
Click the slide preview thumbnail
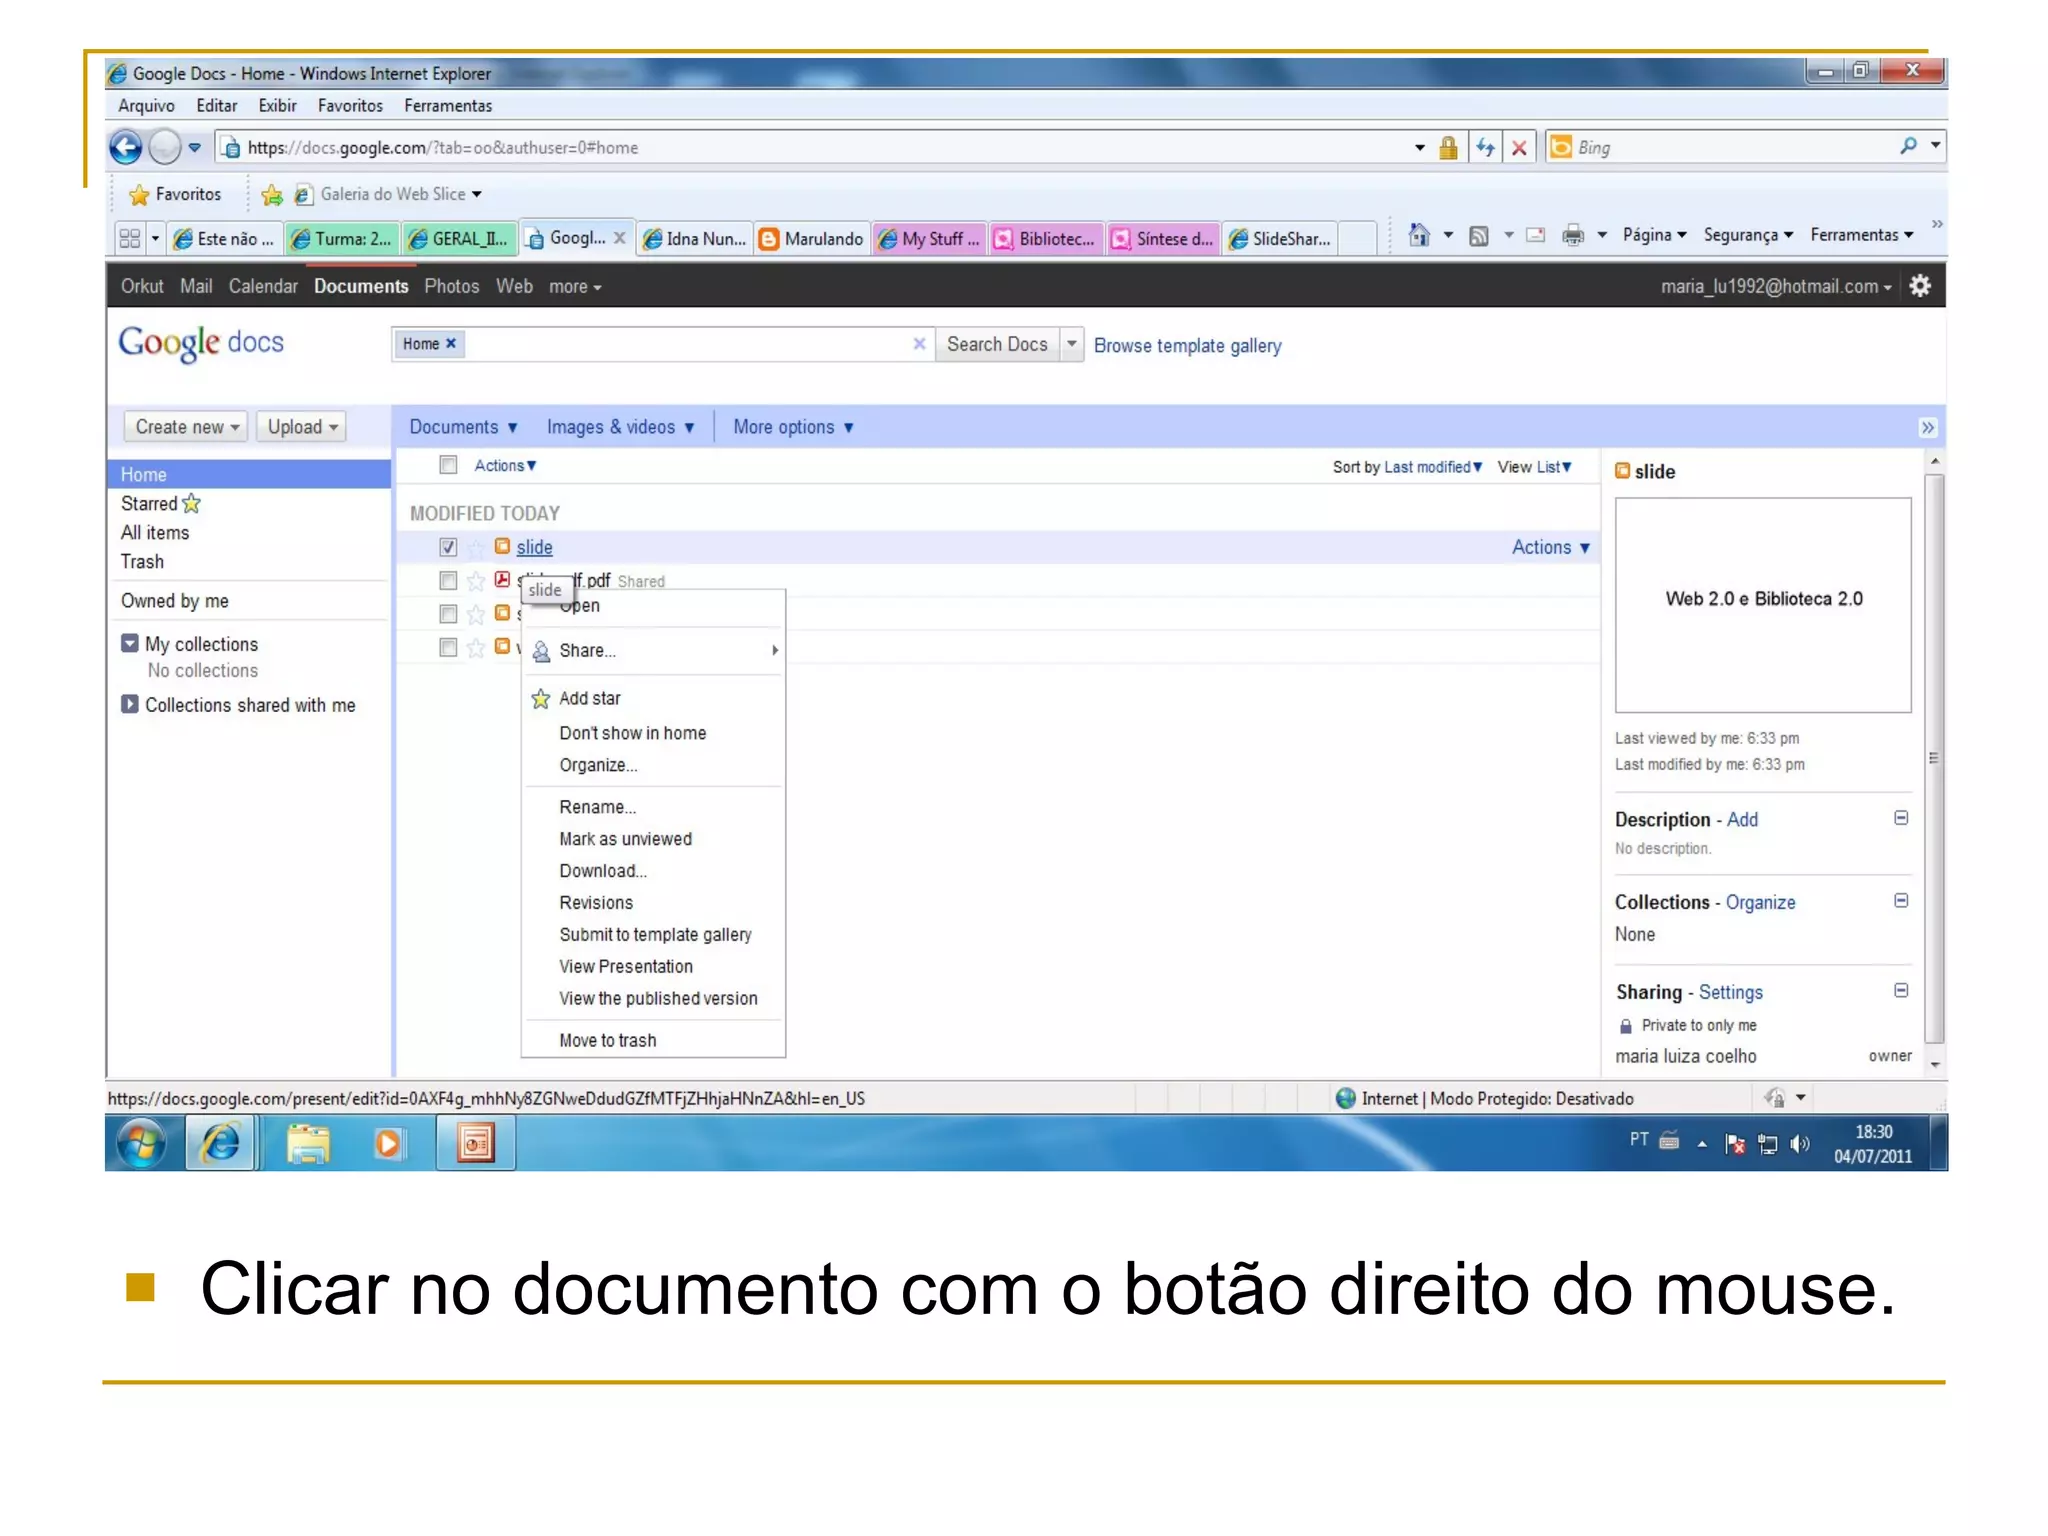pos(1762,605)
